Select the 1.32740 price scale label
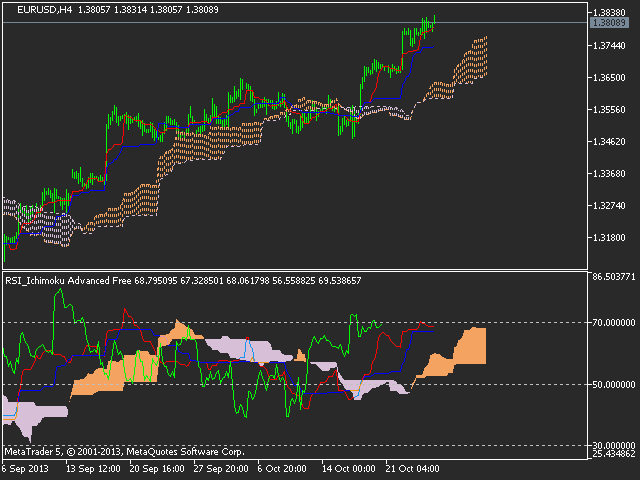The width and height of the screenshot is (640, 480). (x=608, y=206)
